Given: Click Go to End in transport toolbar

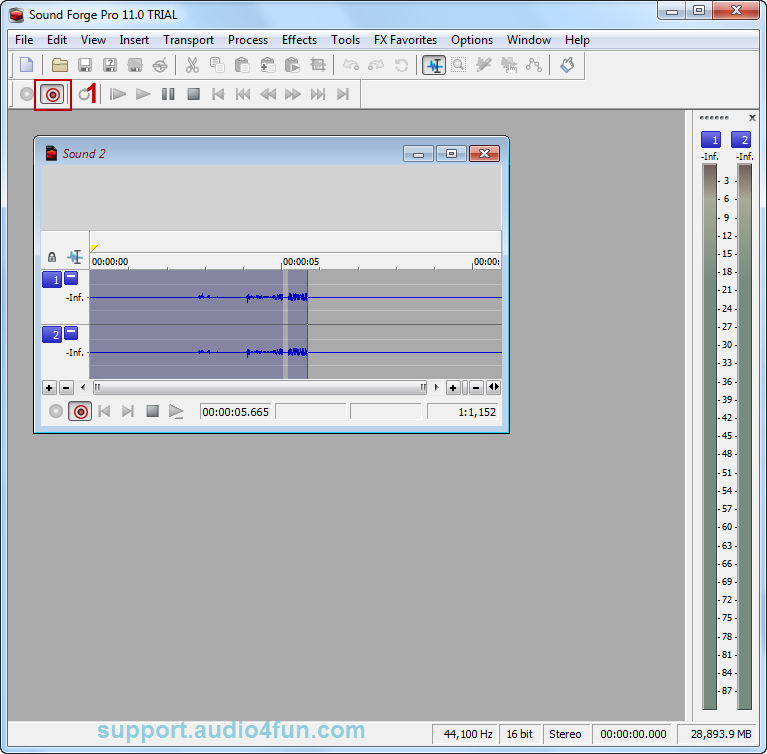Looking at the screenshot, I should point(343,94).
